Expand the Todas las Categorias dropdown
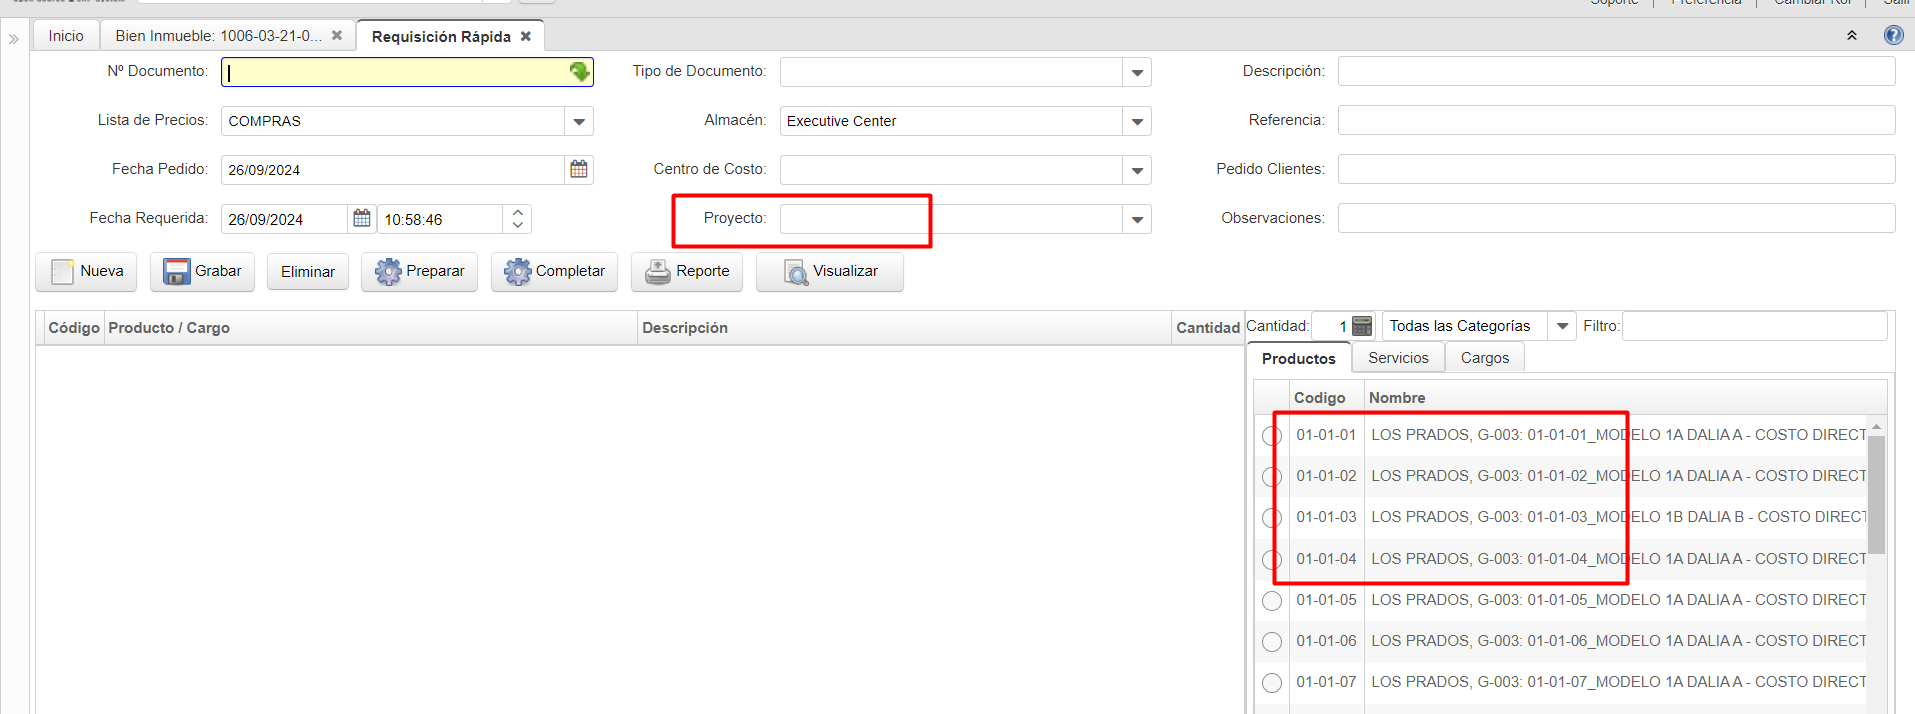The height and width of the screenshot is (714, 1915). 1562,326
